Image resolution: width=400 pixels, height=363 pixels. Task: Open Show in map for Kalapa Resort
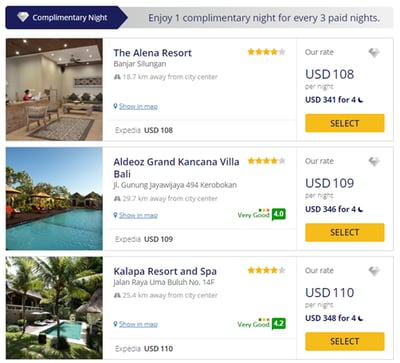[138, 324]
